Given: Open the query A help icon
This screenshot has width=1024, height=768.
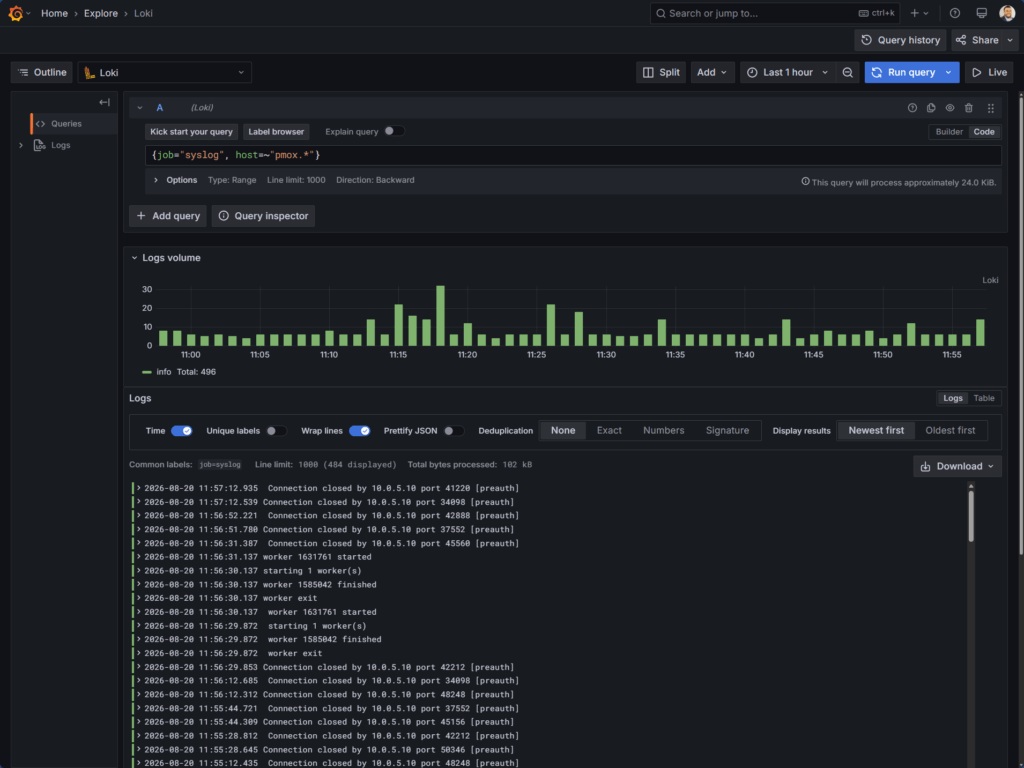Looking at the screenshot, I should [x=912, y=108].
